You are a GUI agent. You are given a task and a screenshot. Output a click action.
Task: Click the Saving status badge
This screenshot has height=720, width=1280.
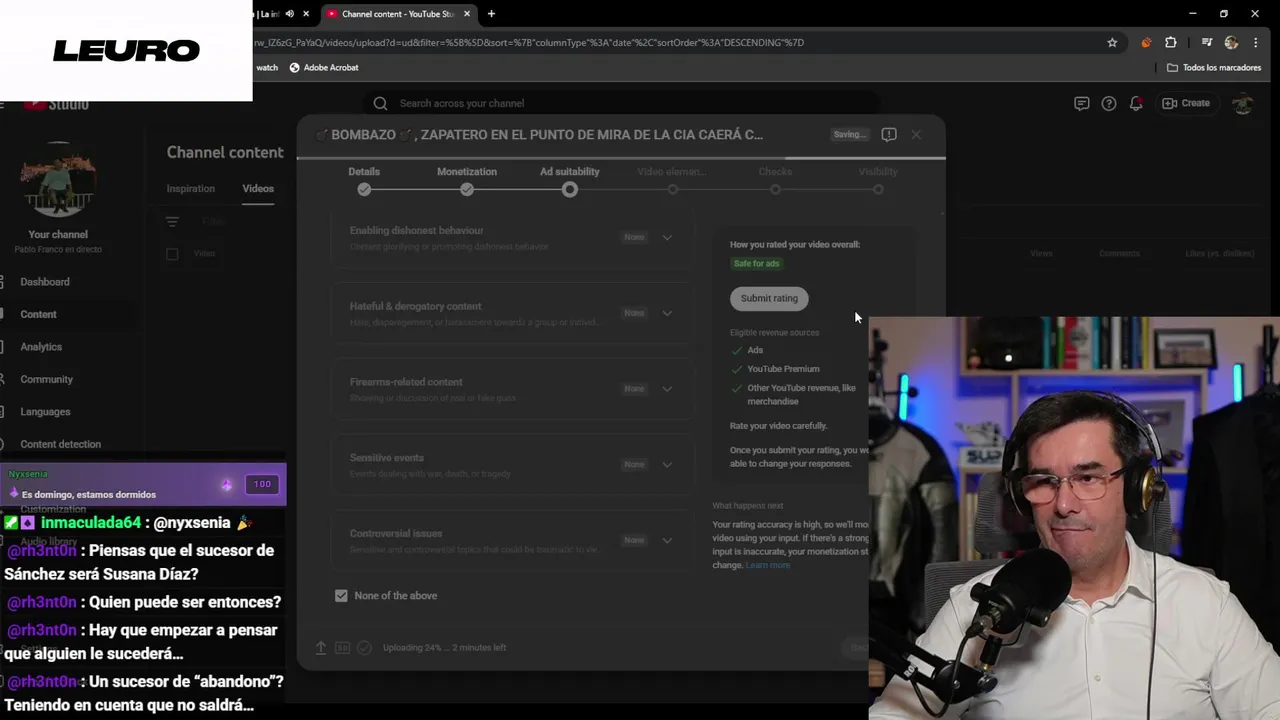(850, 134)
